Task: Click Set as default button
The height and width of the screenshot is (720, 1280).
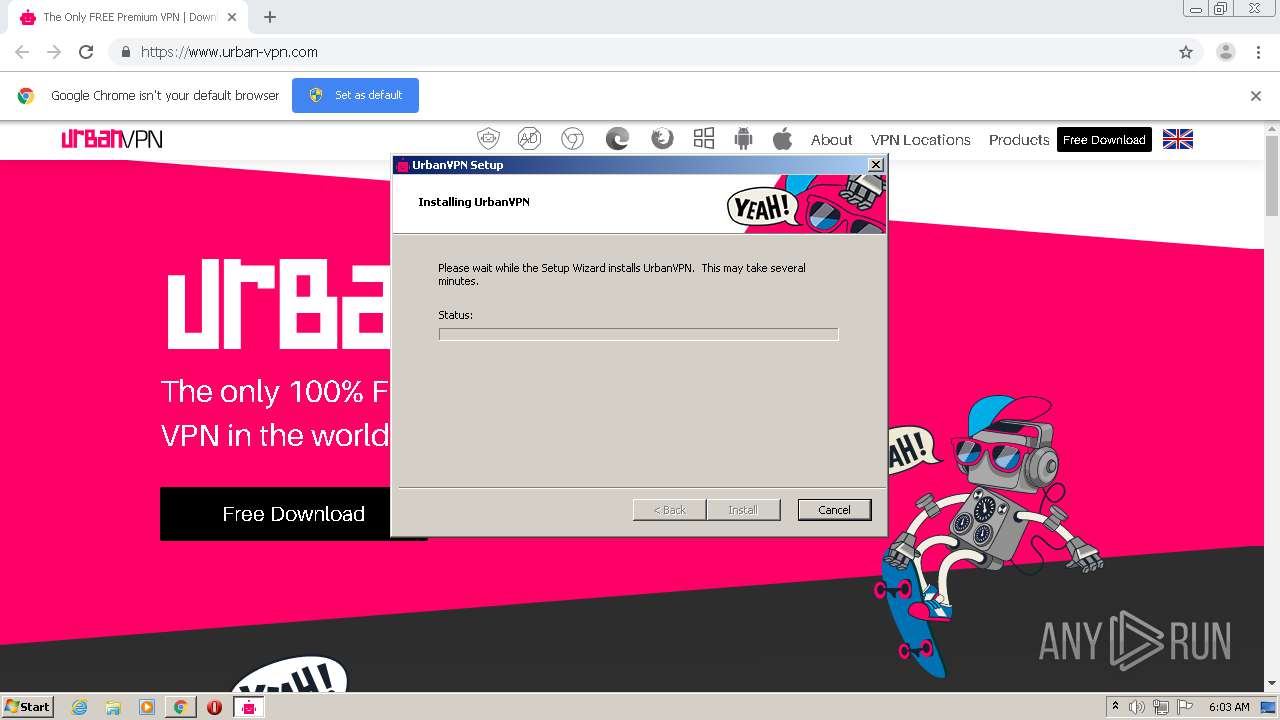Action: coord(355,95)
